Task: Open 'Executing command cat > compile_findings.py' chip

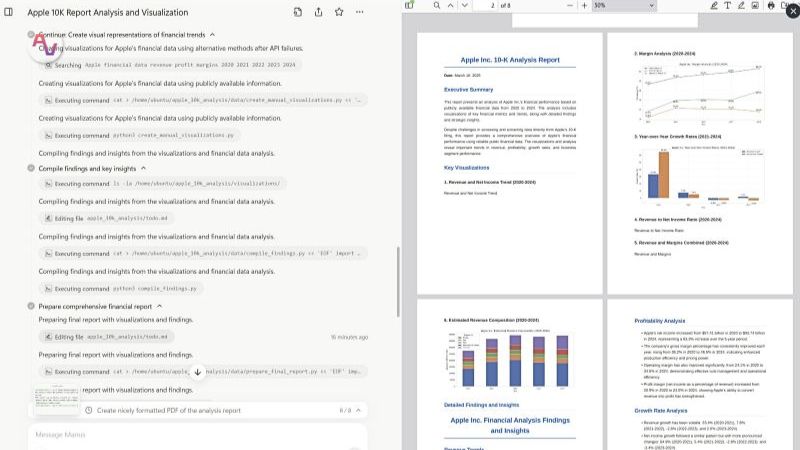Action: point(203,254)
